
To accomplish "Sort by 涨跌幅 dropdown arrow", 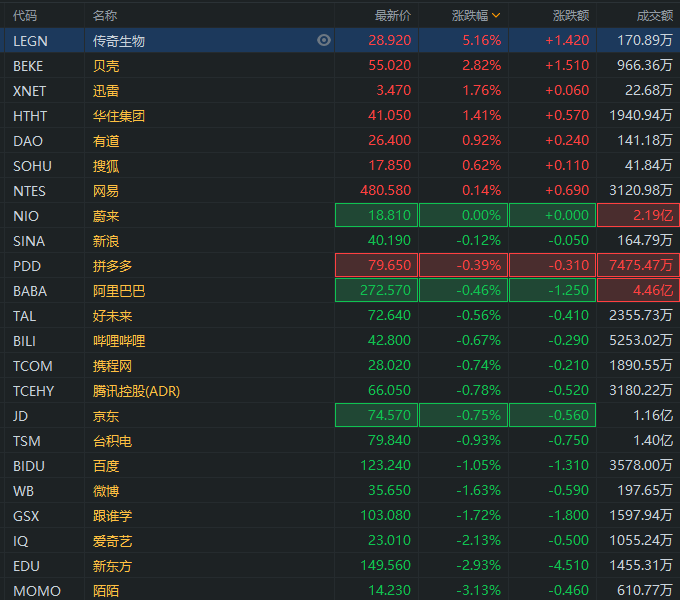I will [x=496, y=16].
